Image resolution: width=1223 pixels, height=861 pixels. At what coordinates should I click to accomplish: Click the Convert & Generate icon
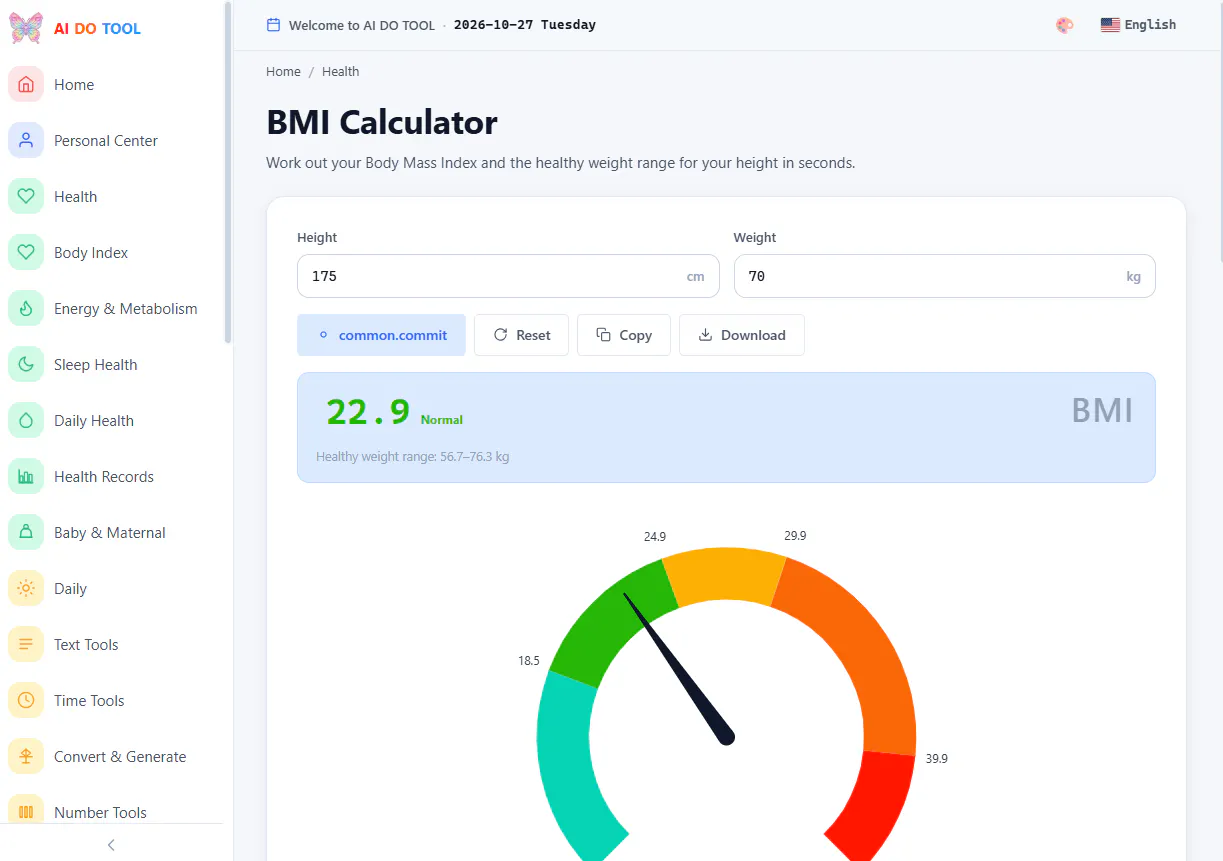coord(26,757)
